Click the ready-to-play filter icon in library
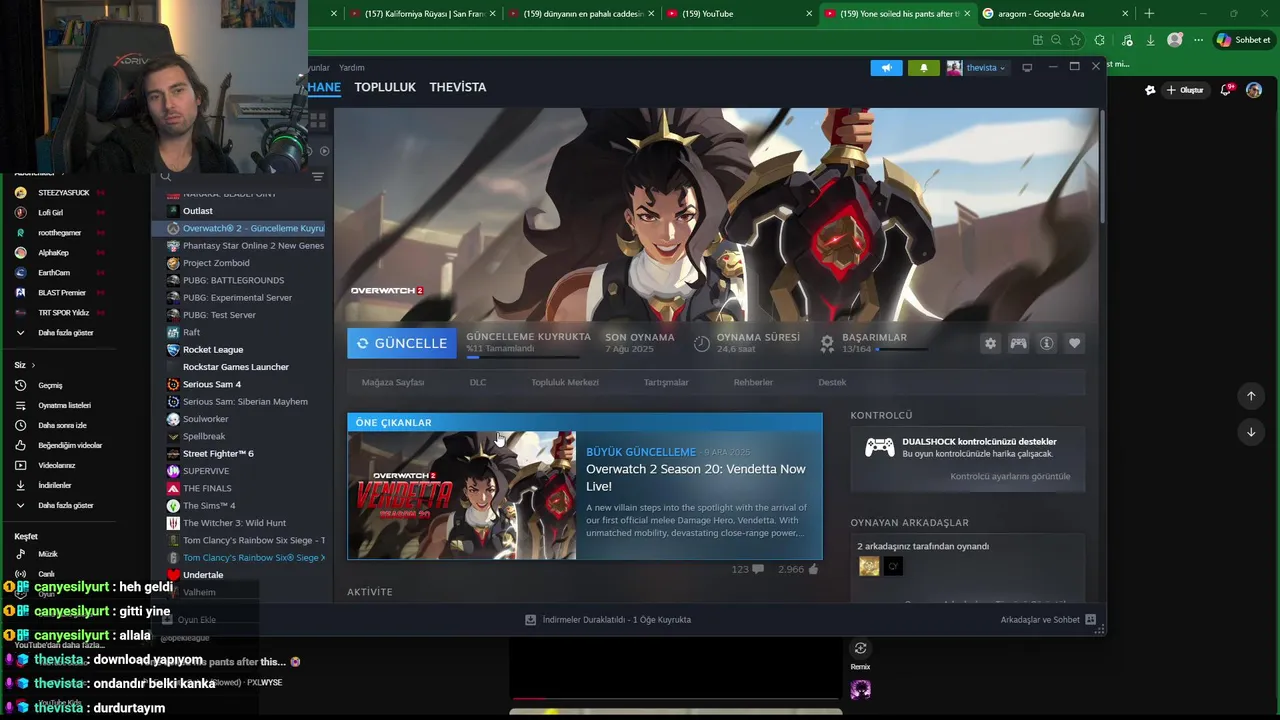The height and width of the screenshot is (720, 1280). pos(324,151)
